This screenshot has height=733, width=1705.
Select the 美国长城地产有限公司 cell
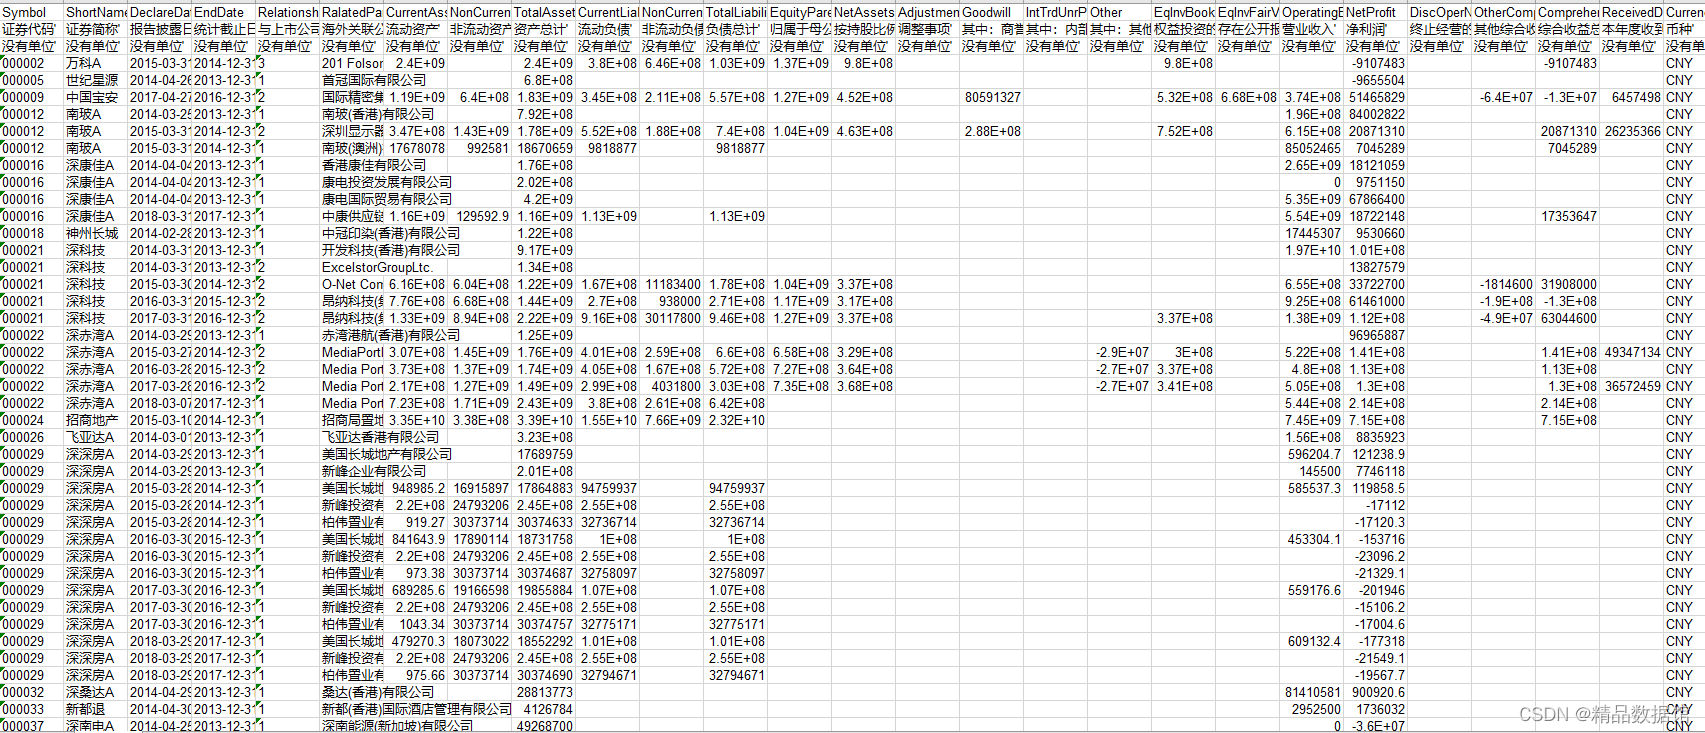pos(387,454)
